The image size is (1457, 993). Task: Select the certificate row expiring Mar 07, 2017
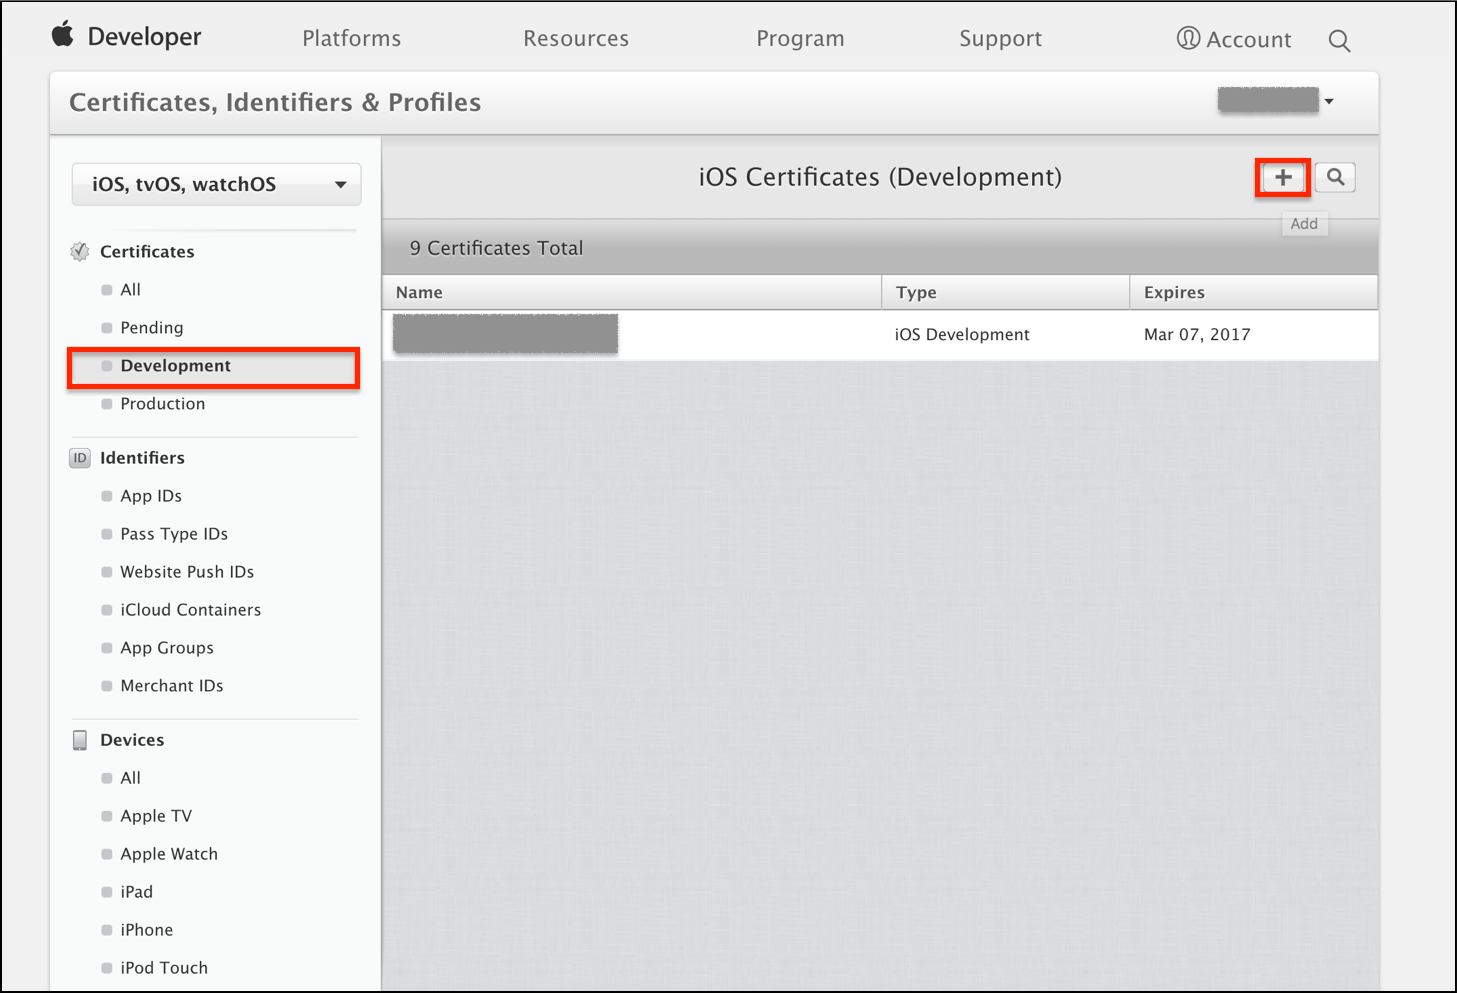pyautogui.click(x=880, y=334)
